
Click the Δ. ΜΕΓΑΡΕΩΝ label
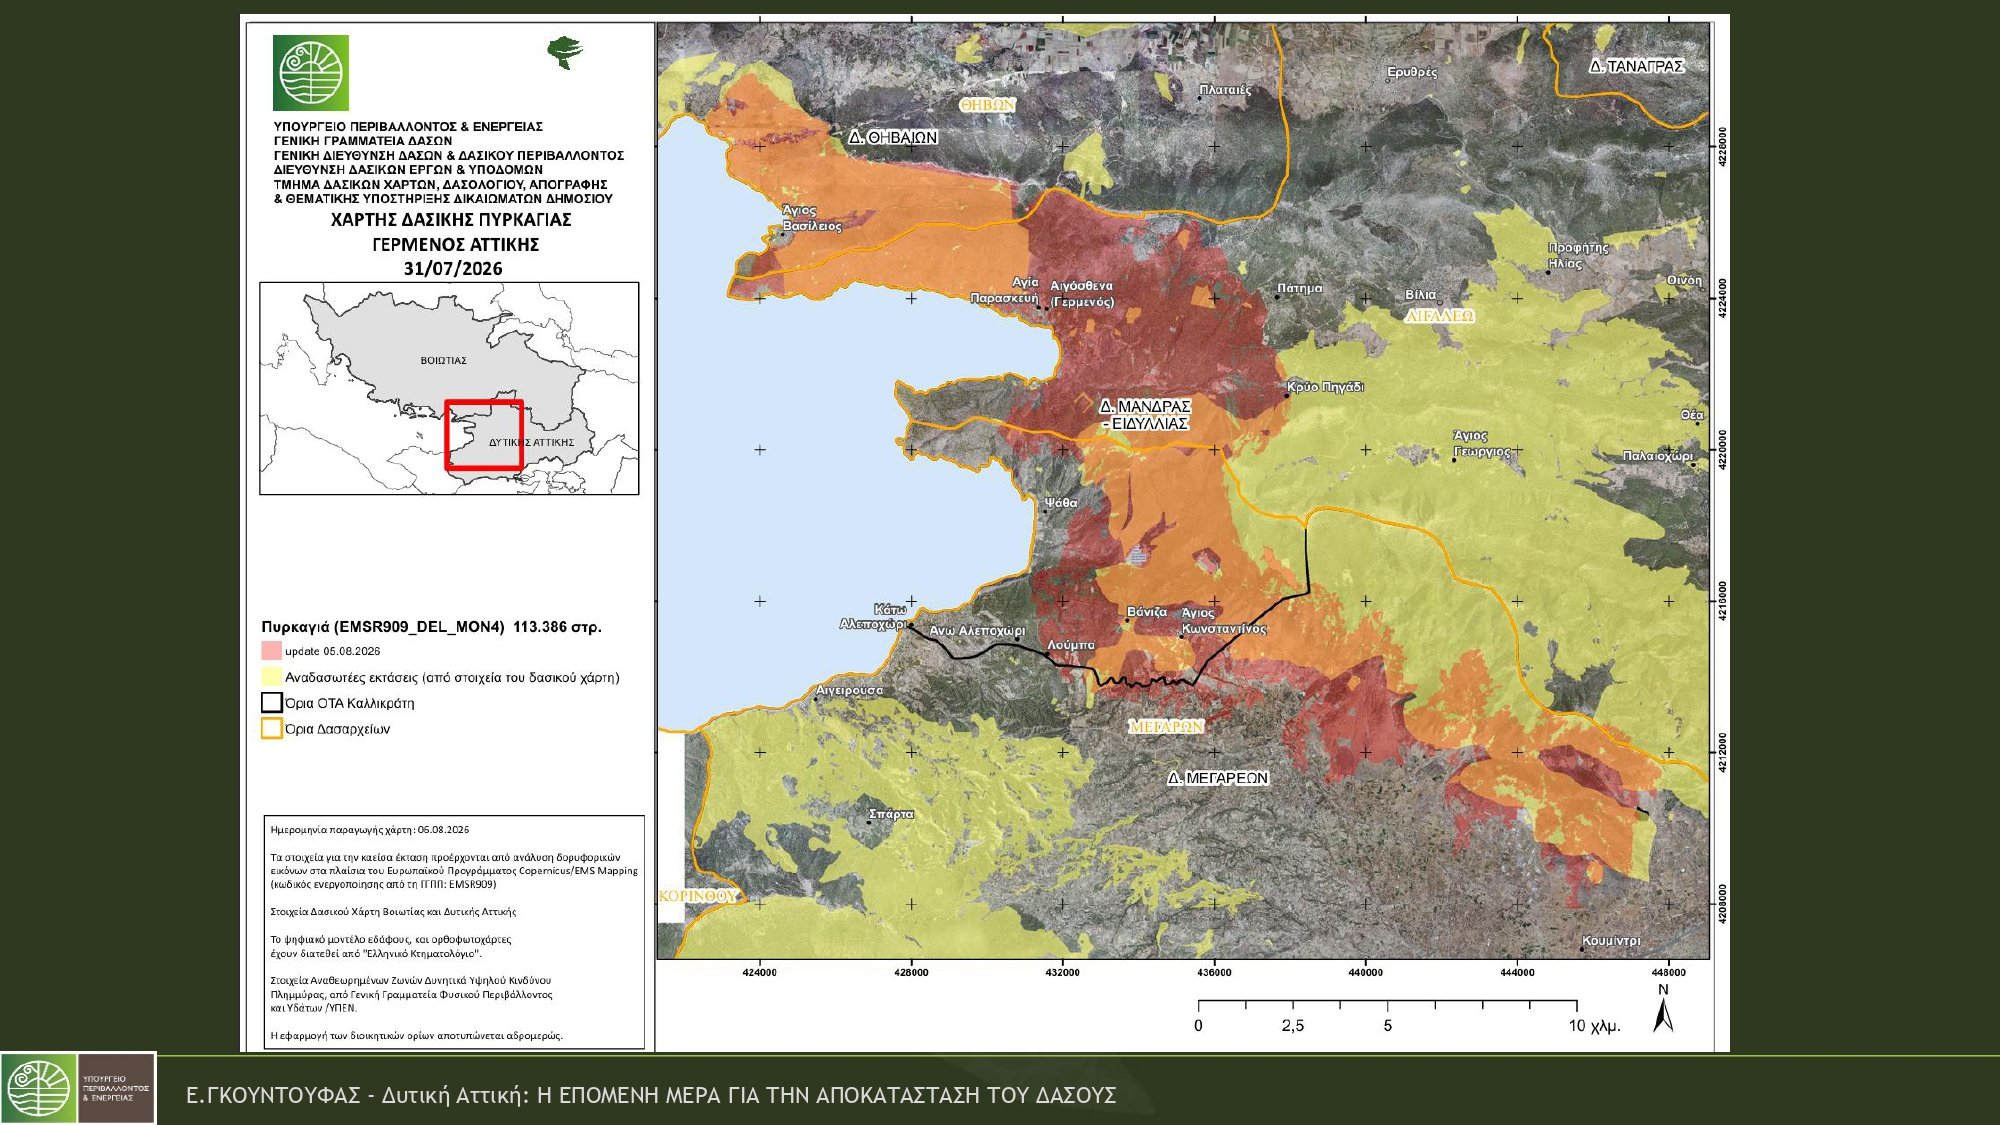tap(1218, 778)
